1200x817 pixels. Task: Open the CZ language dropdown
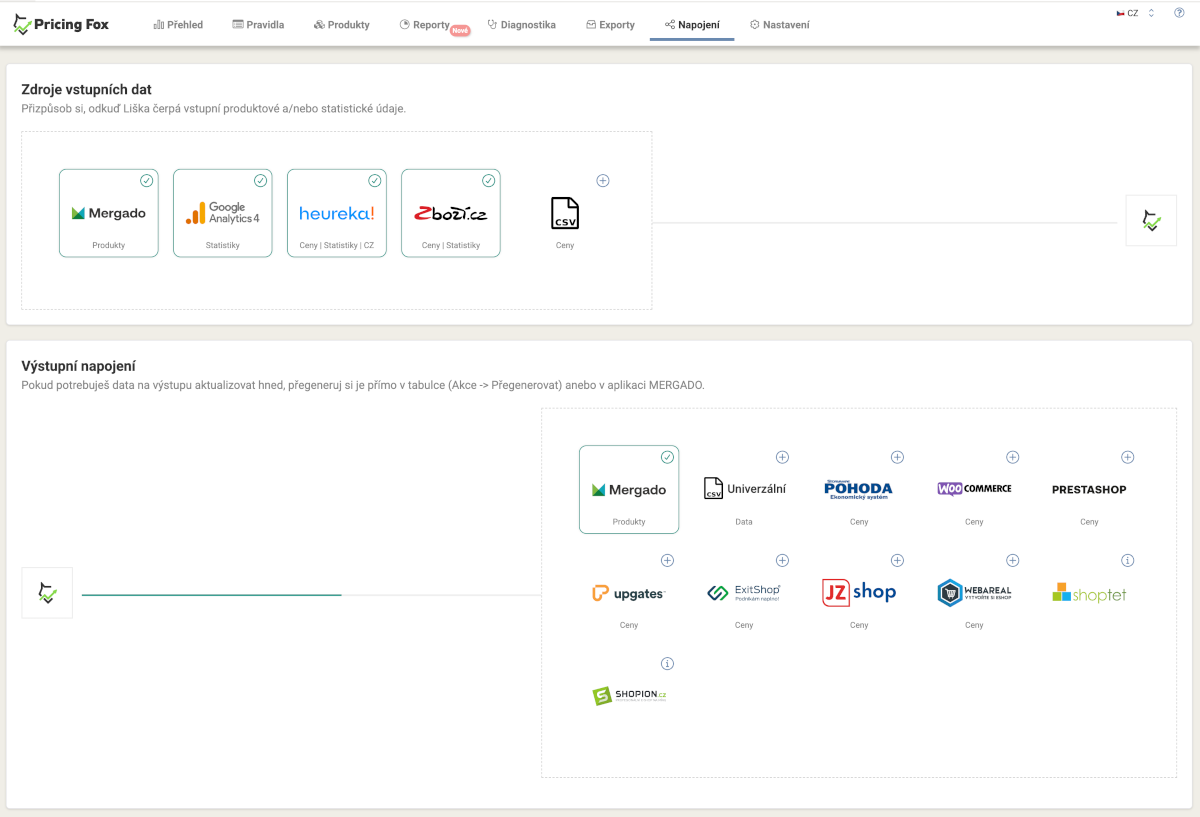pos(1135,13)
